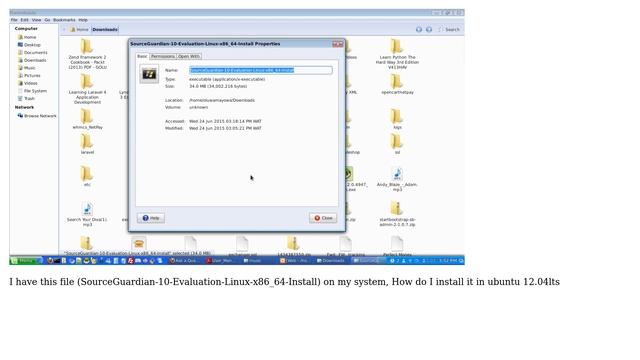This screenshot has height=360, width=640.
Task: Select Home in the sidebar
Action: pyautogui.click(x=27, y=37)
